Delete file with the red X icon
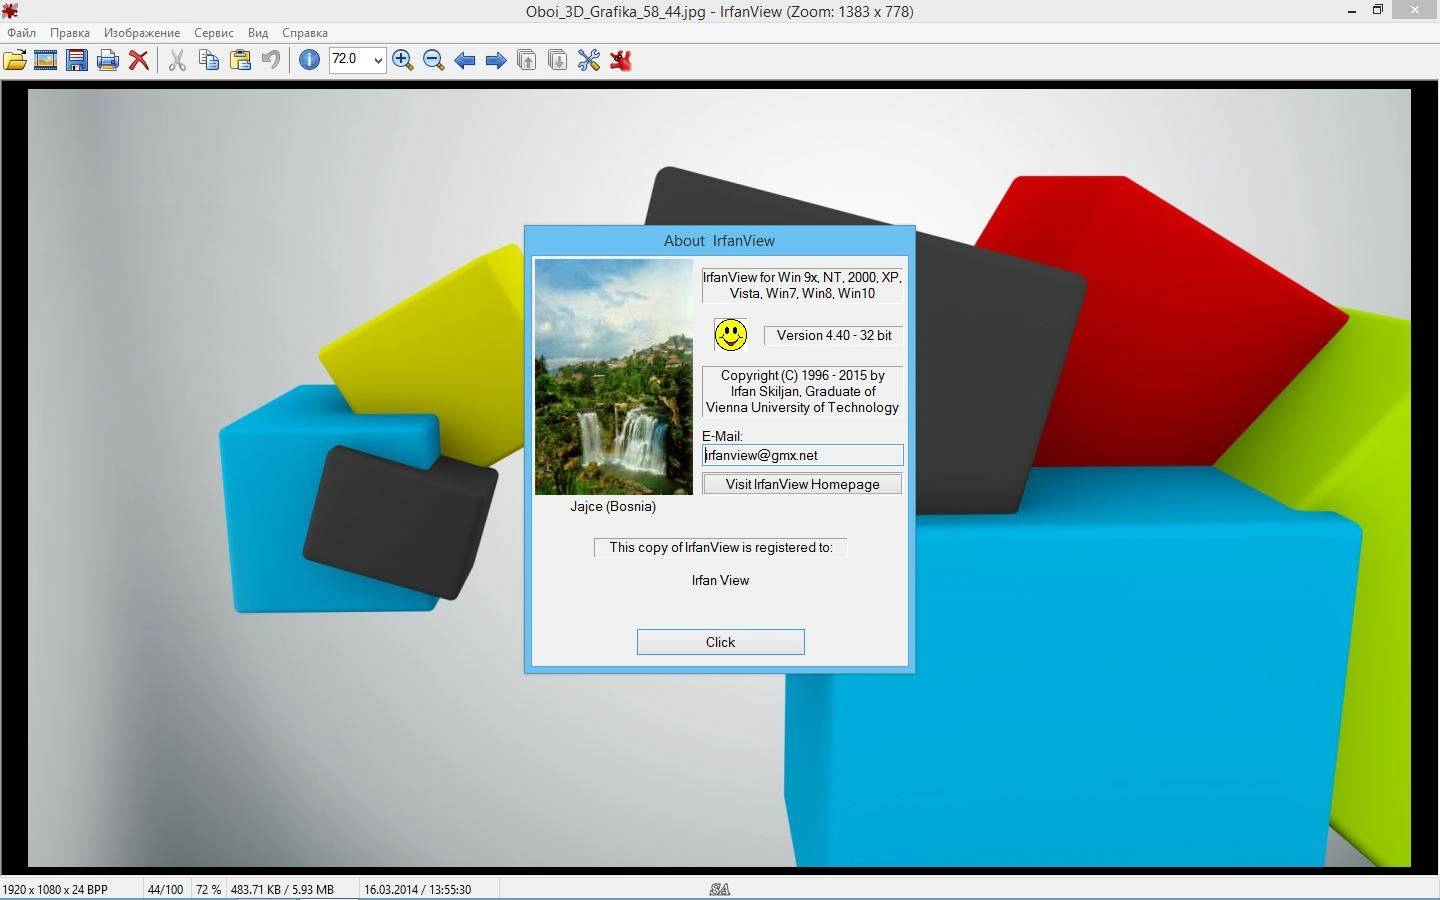The image size is (1440, 900). click(139, 60)
